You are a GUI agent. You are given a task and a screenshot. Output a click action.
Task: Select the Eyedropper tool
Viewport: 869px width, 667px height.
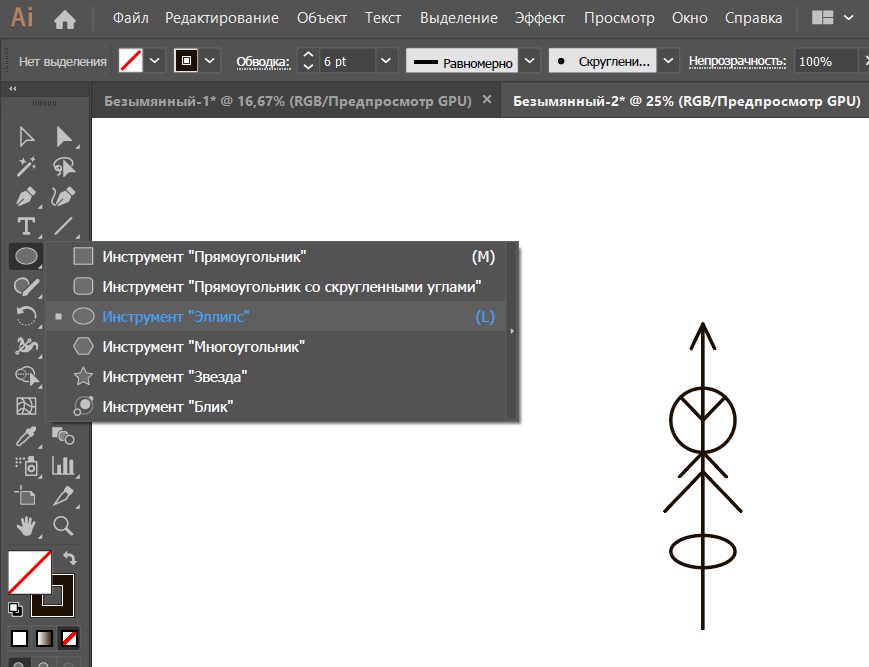[x=26, y=436]
